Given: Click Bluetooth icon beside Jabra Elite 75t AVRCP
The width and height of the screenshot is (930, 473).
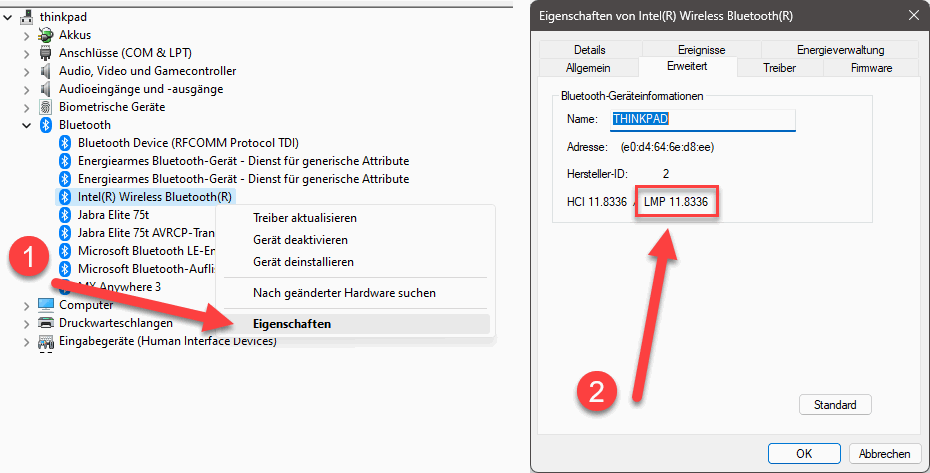Looking at the screenshot, I should pyautogui.click(x=65, y=233).
